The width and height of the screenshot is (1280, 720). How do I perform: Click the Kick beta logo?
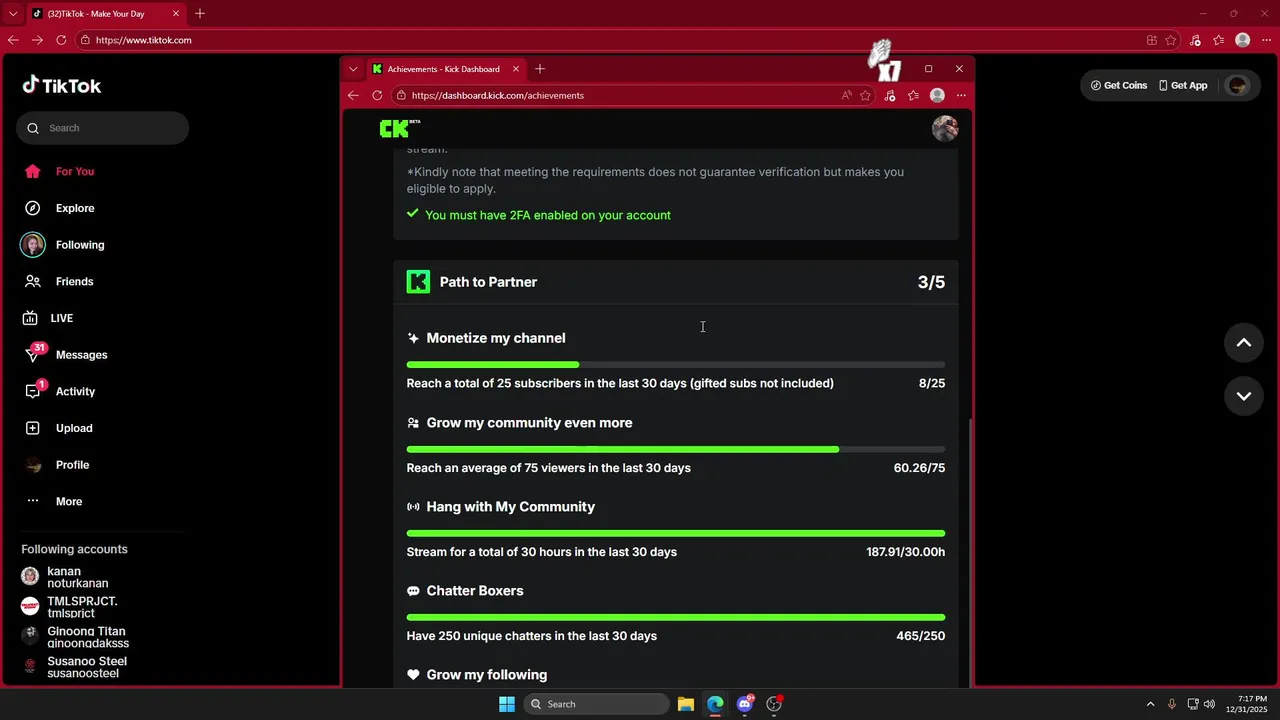coord(400,128)
